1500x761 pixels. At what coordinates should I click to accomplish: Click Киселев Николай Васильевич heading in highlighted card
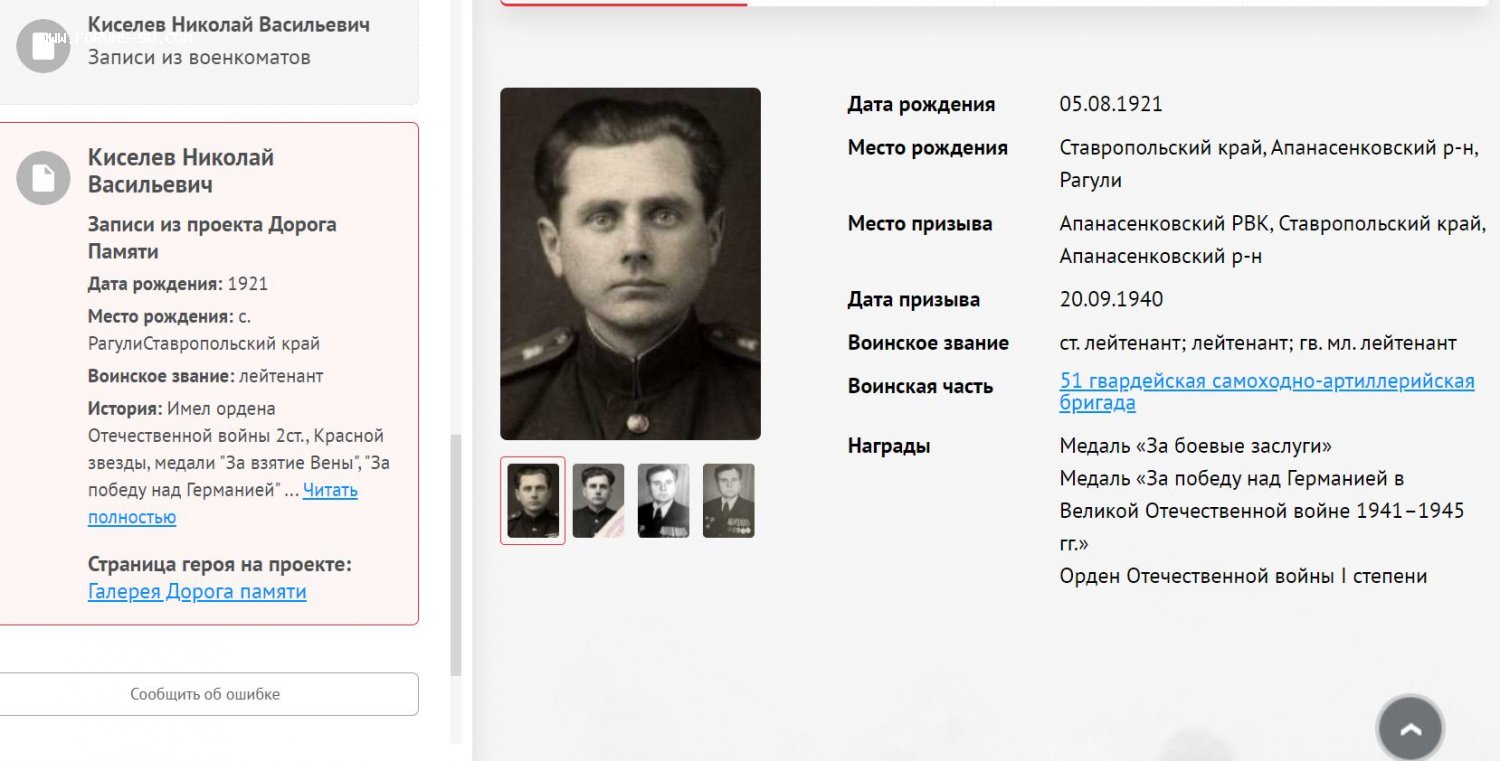point(181,171)
